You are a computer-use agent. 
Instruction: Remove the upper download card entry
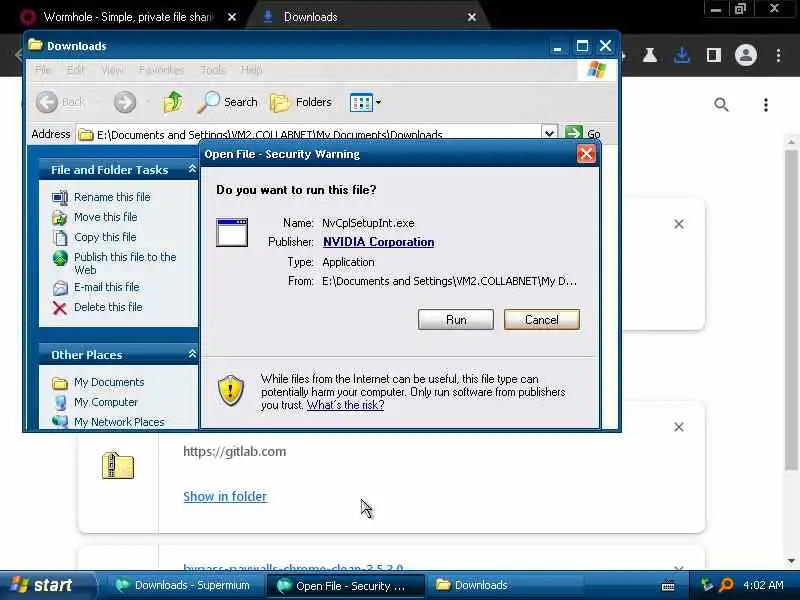[679, 224]
